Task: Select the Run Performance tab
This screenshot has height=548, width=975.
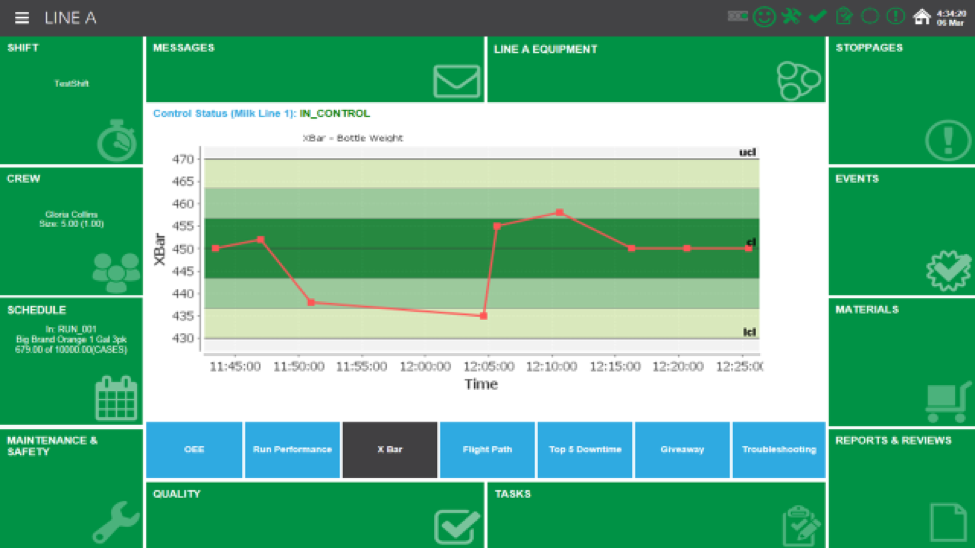Action: 292,450
